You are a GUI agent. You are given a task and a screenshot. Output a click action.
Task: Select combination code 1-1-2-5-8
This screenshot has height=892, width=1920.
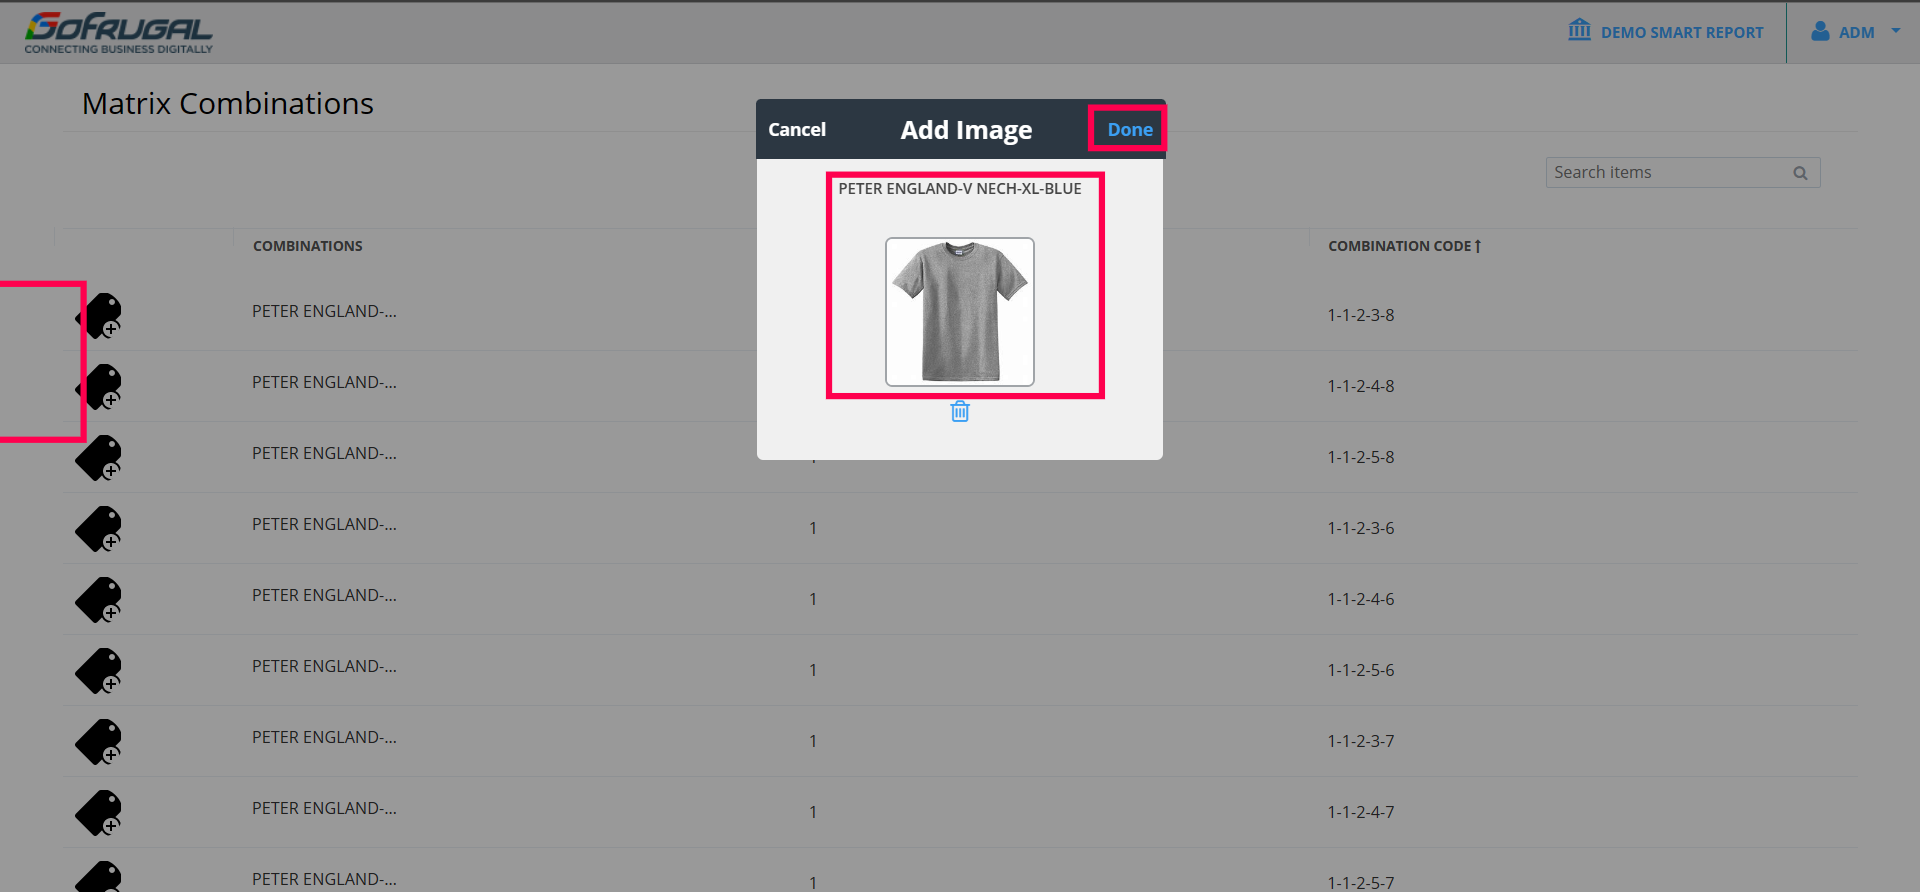[x=1361, y=457]
